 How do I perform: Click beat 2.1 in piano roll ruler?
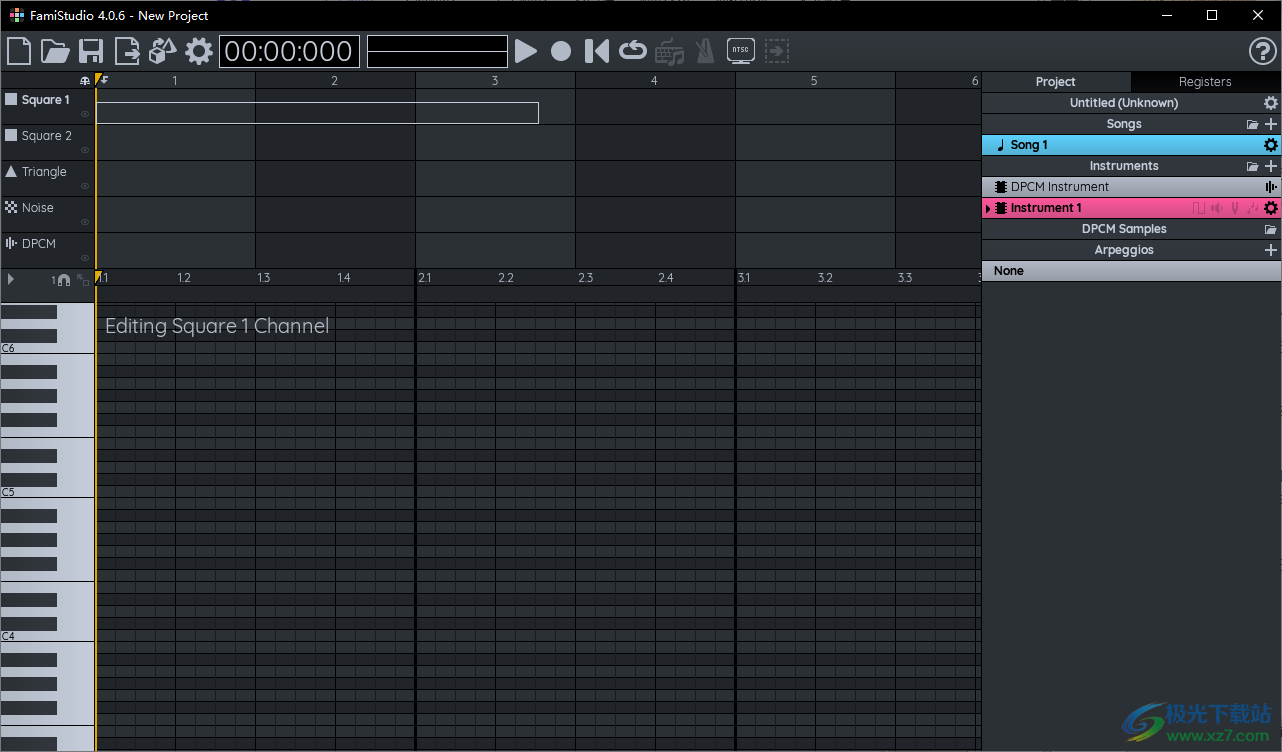[425, 278]
